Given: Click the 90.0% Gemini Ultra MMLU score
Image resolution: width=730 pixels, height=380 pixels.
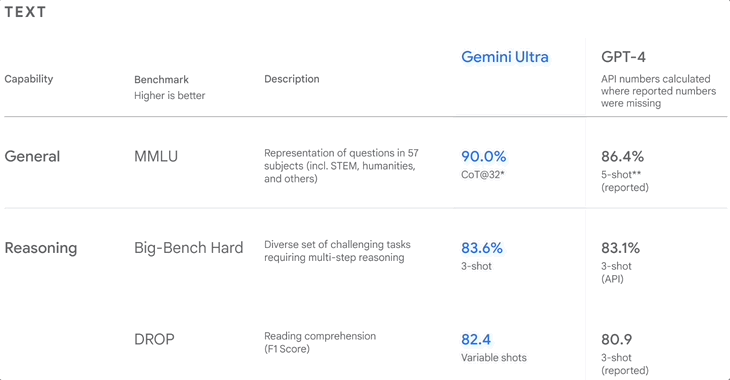Looking at the screenshot, I should tap(484, 156).
